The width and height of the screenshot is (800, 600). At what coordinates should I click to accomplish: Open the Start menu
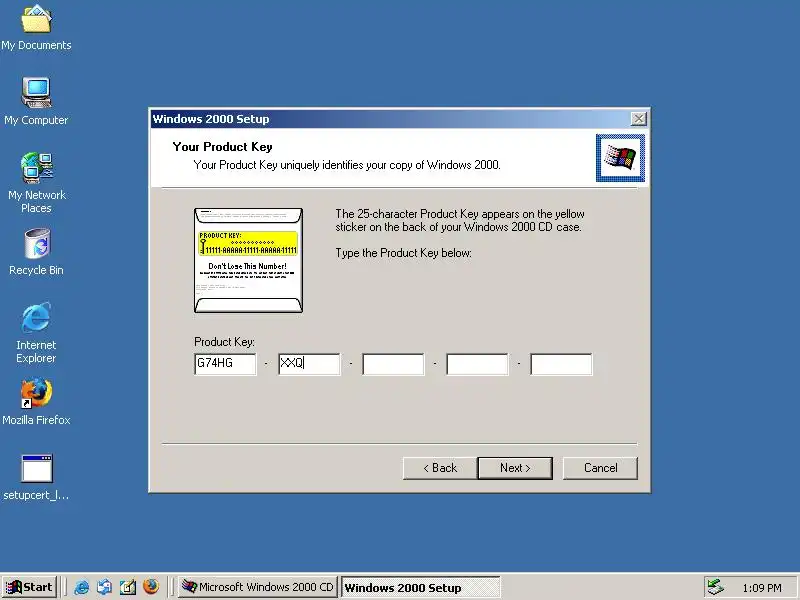point(29,587)
